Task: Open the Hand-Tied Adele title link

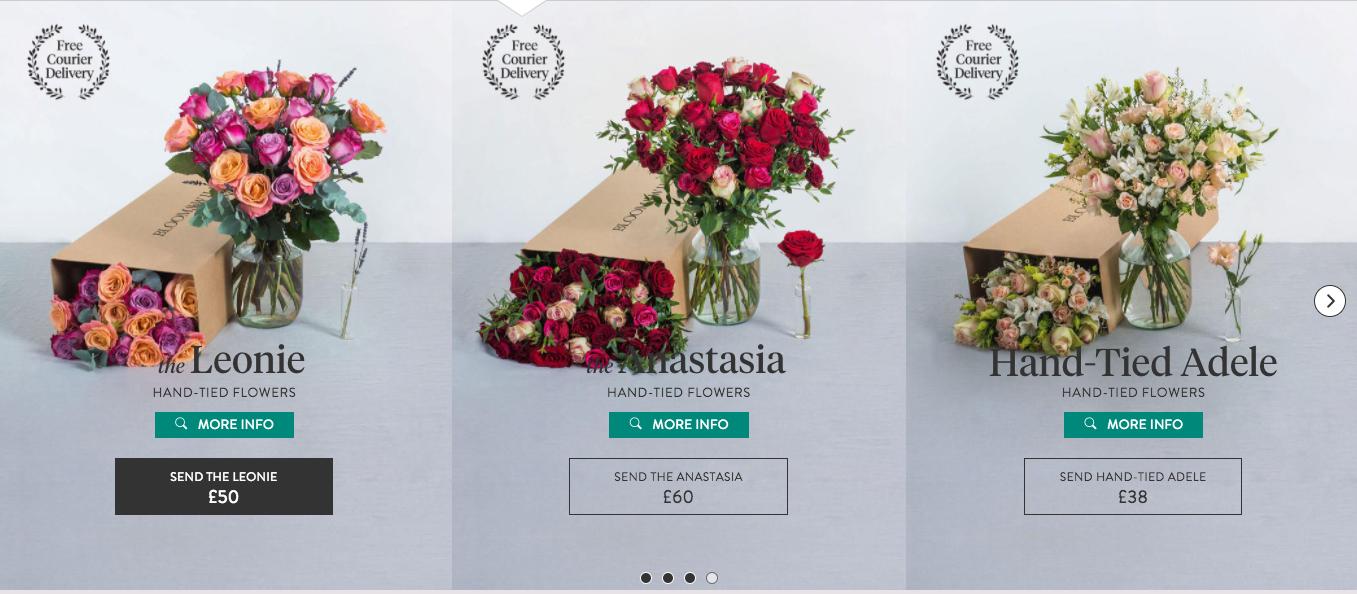Action: pyautogui.click(x=1133, y=362)
